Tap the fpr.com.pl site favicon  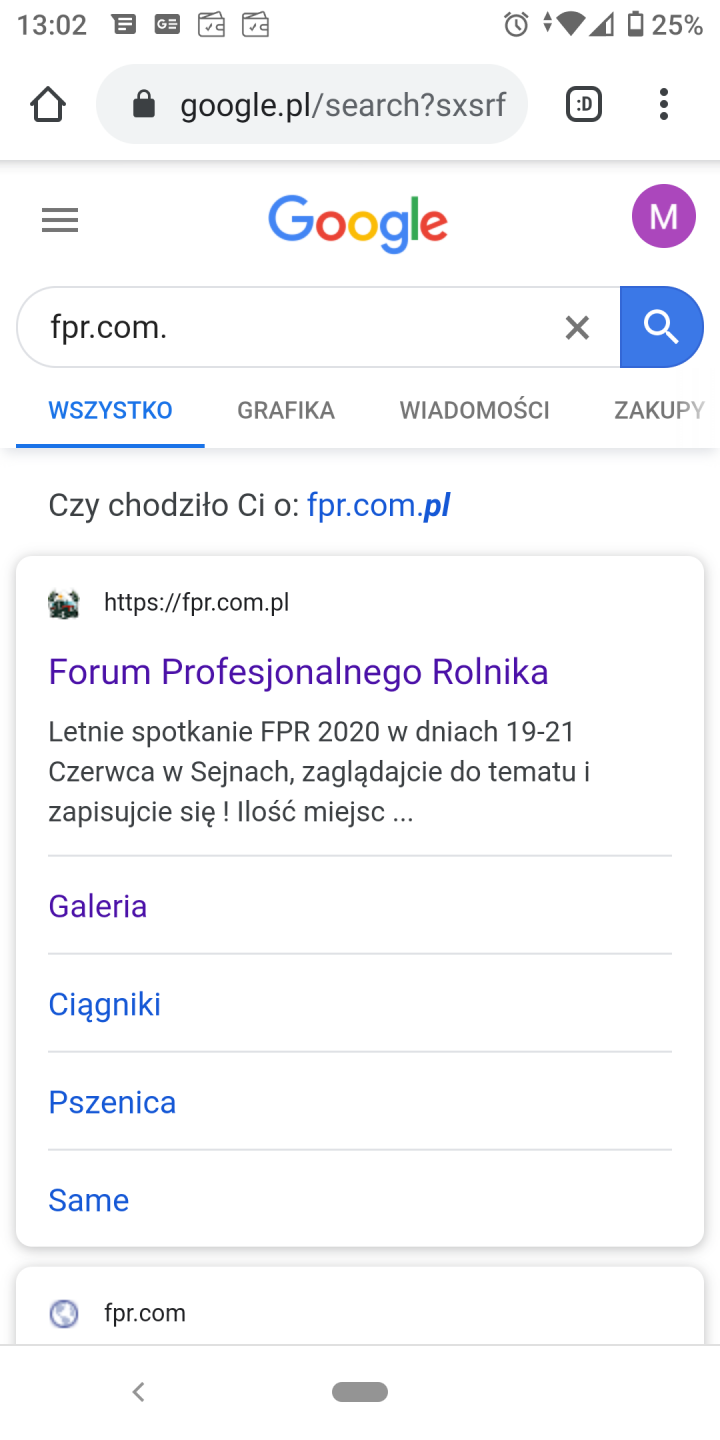click(x=64, y=603)
